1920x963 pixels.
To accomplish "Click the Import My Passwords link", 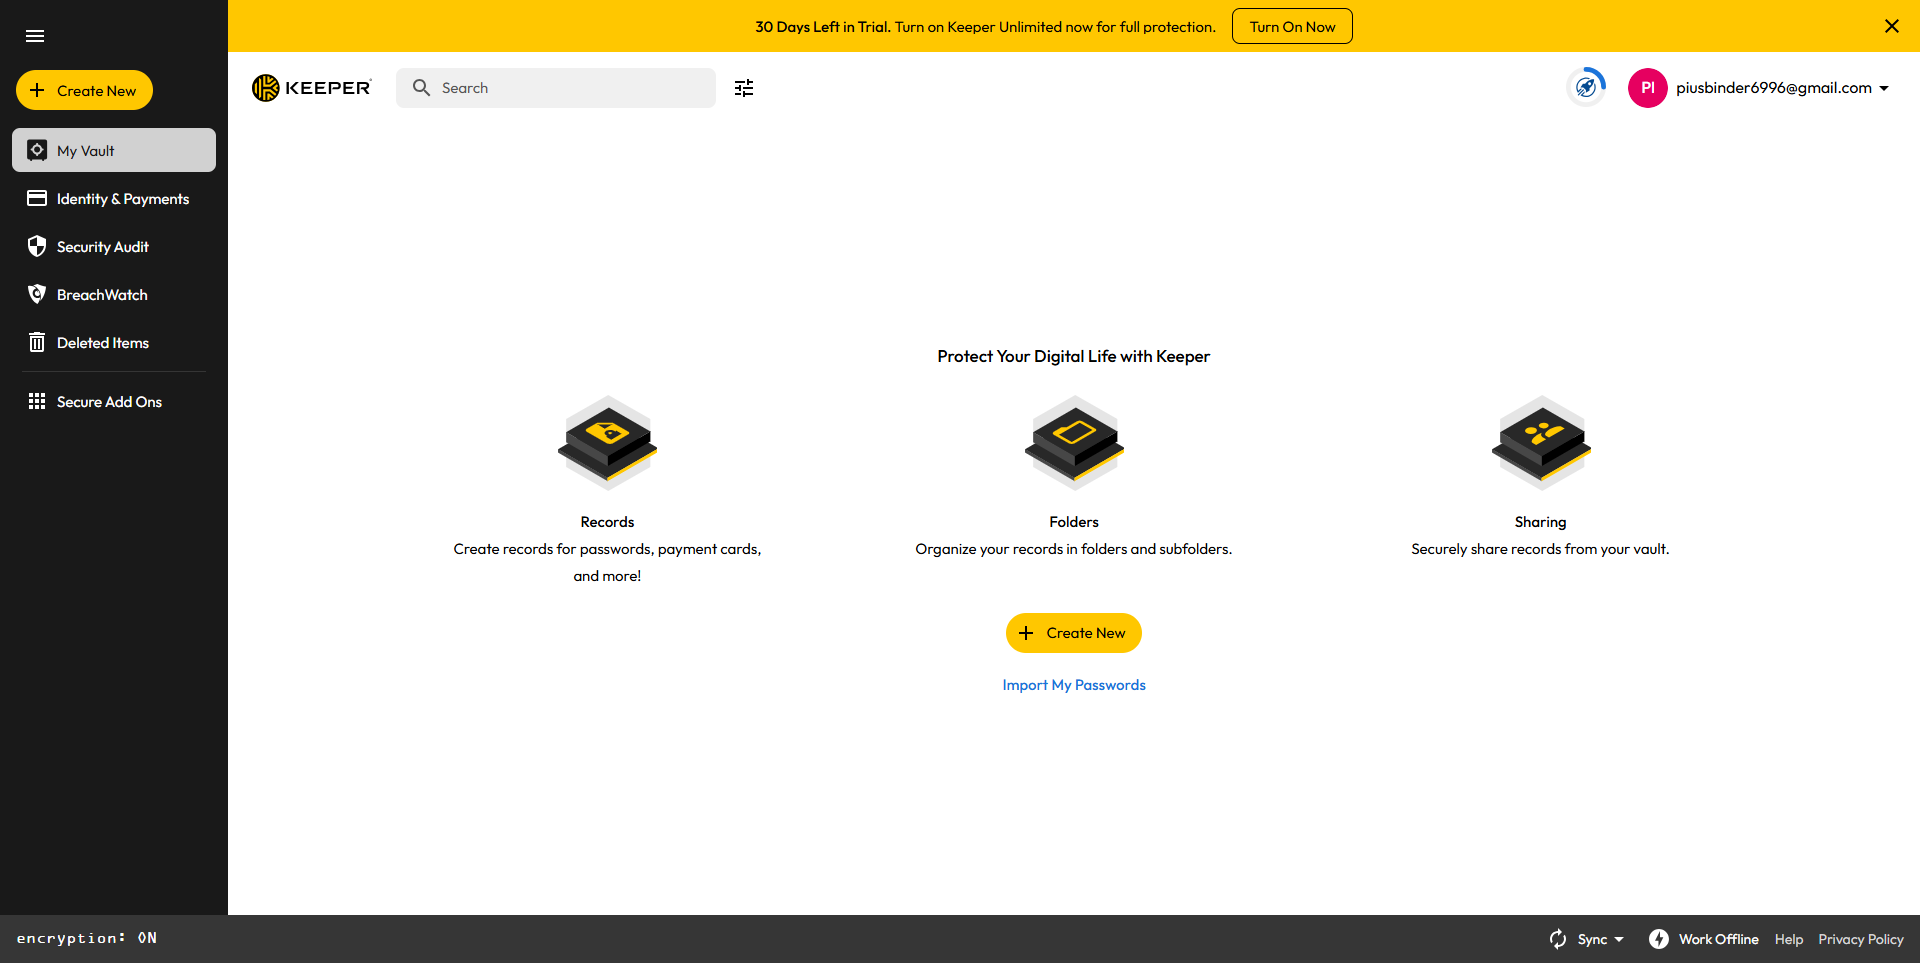I will pos(1074,685).
